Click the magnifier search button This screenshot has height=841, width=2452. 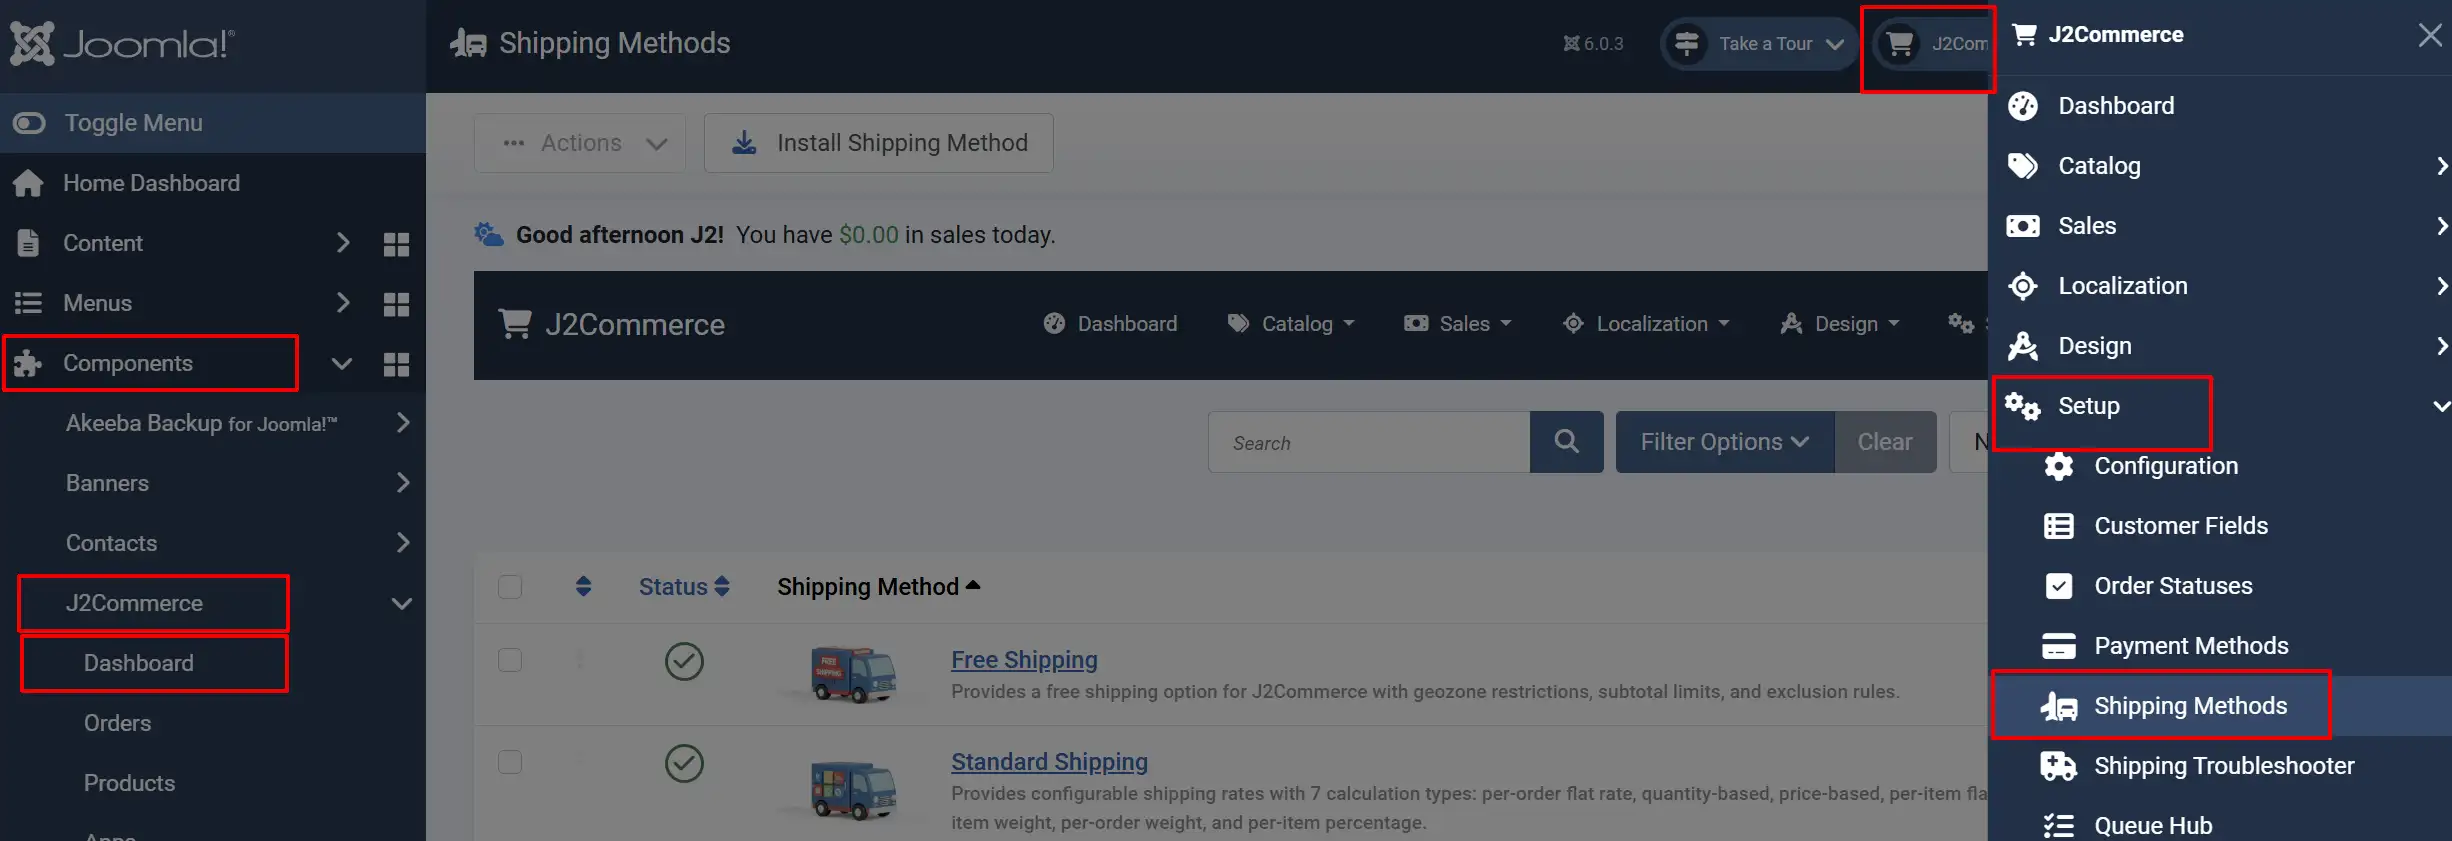coord(1567,442)
